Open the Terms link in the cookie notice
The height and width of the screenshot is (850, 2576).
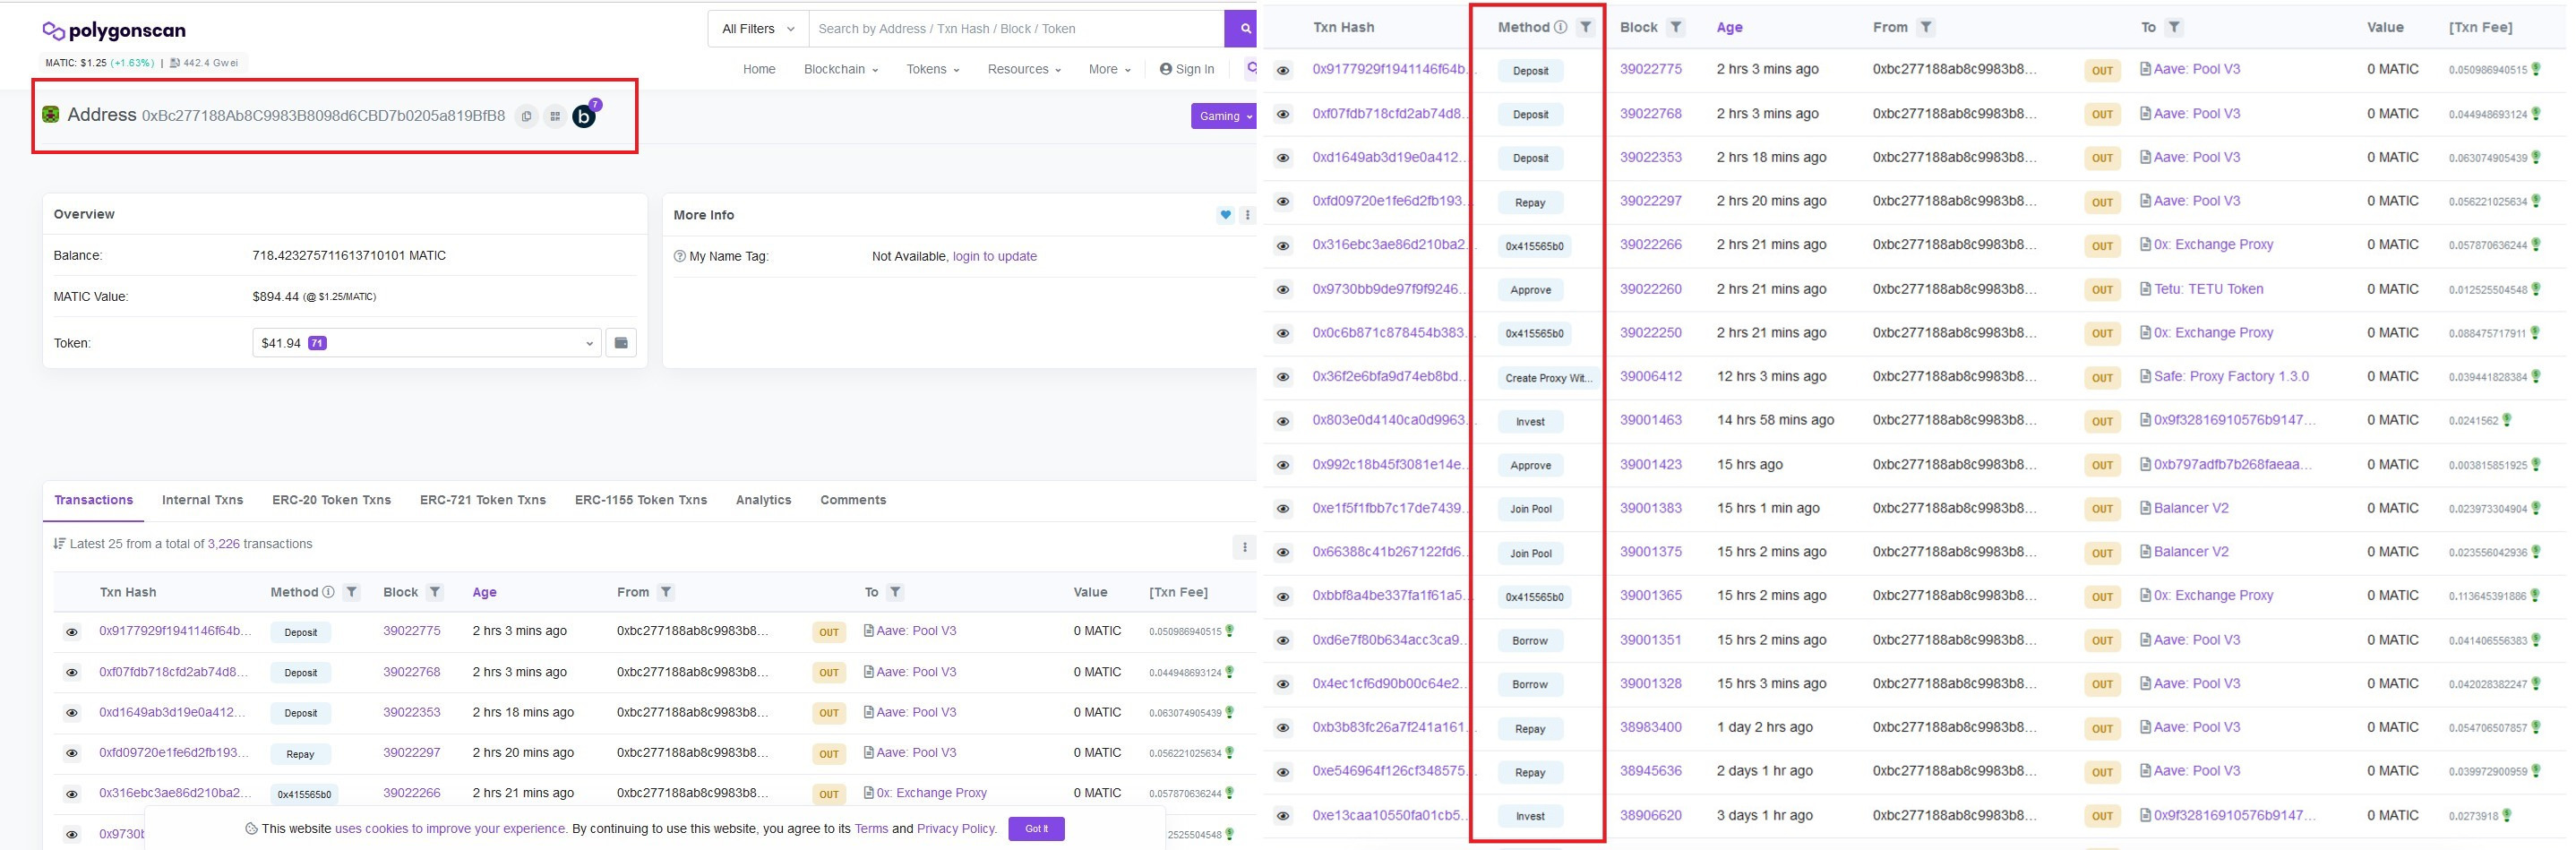(871, 829)
